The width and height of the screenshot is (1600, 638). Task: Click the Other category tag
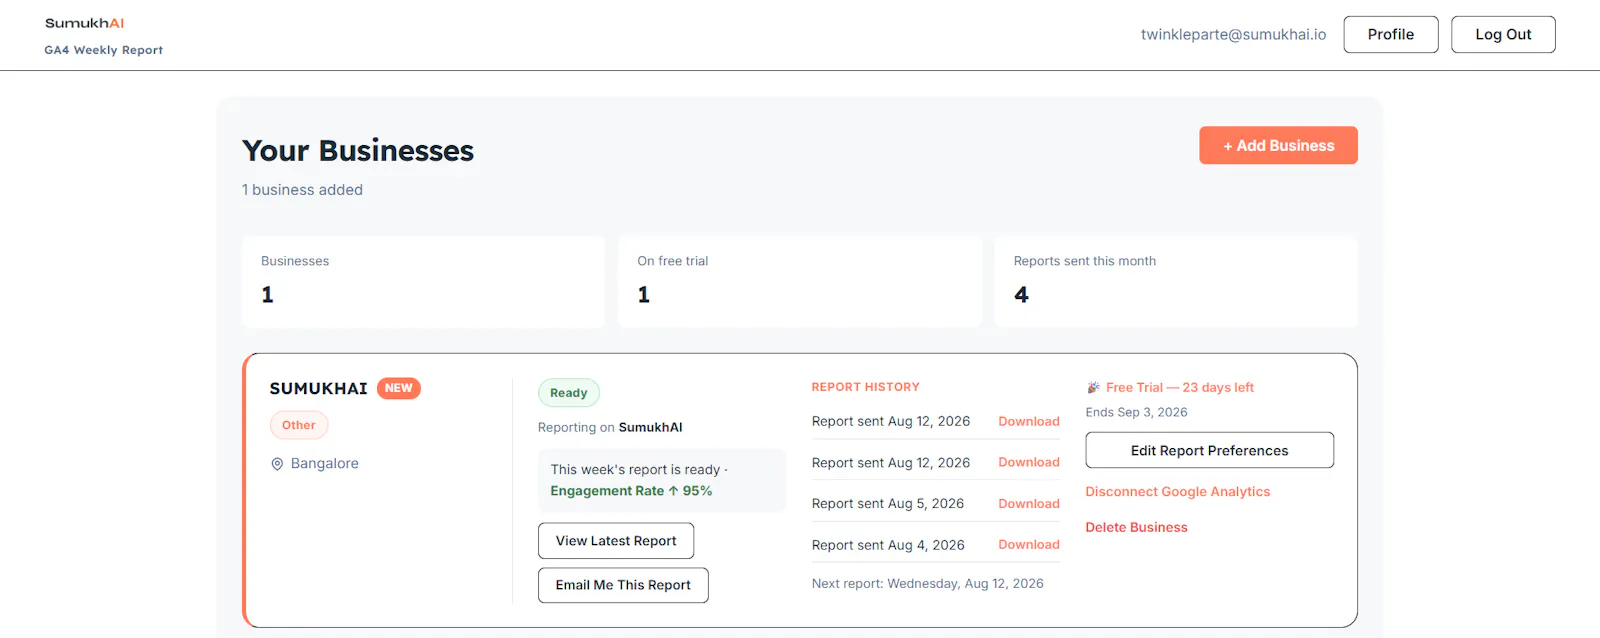tap(298, 425)
